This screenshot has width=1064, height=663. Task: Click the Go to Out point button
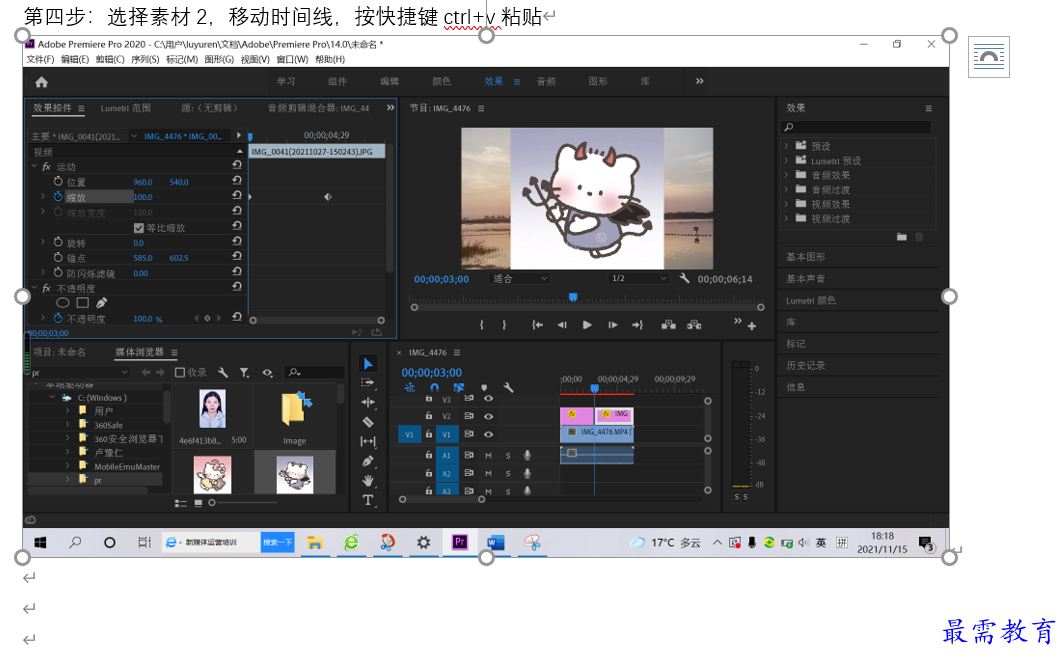tap(638, 325)
